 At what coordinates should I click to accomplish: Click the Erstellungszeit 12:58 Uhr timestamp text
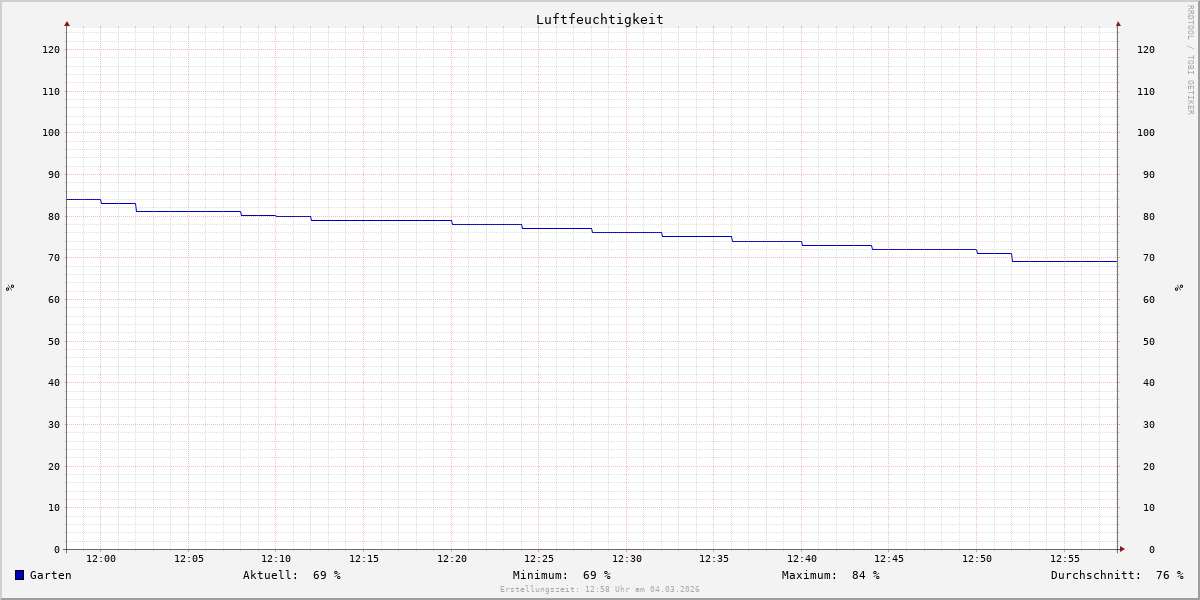tap(600, 590)
